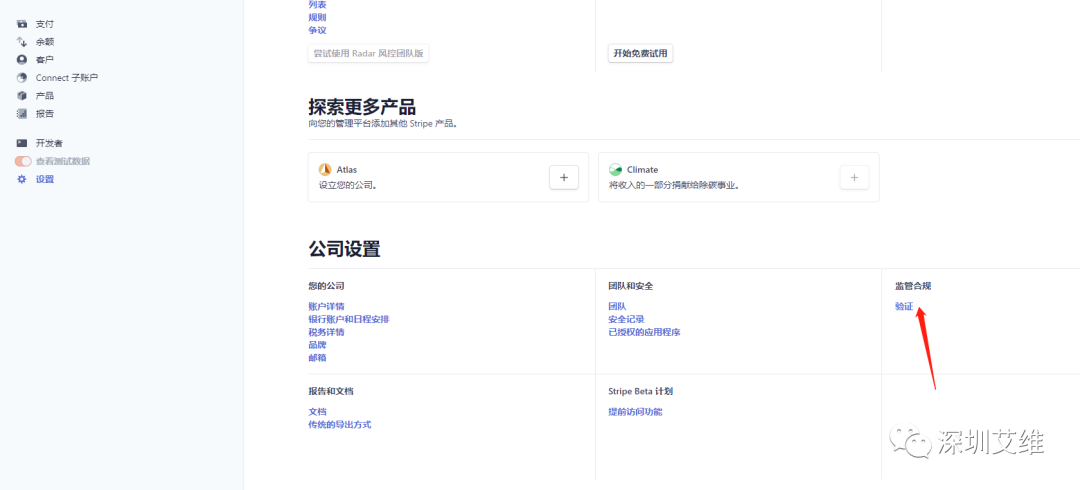Open 余额 in the sidebar
Image resolution: width=1080 pixels, height=490 pixels.
click(x=45, y=42)
